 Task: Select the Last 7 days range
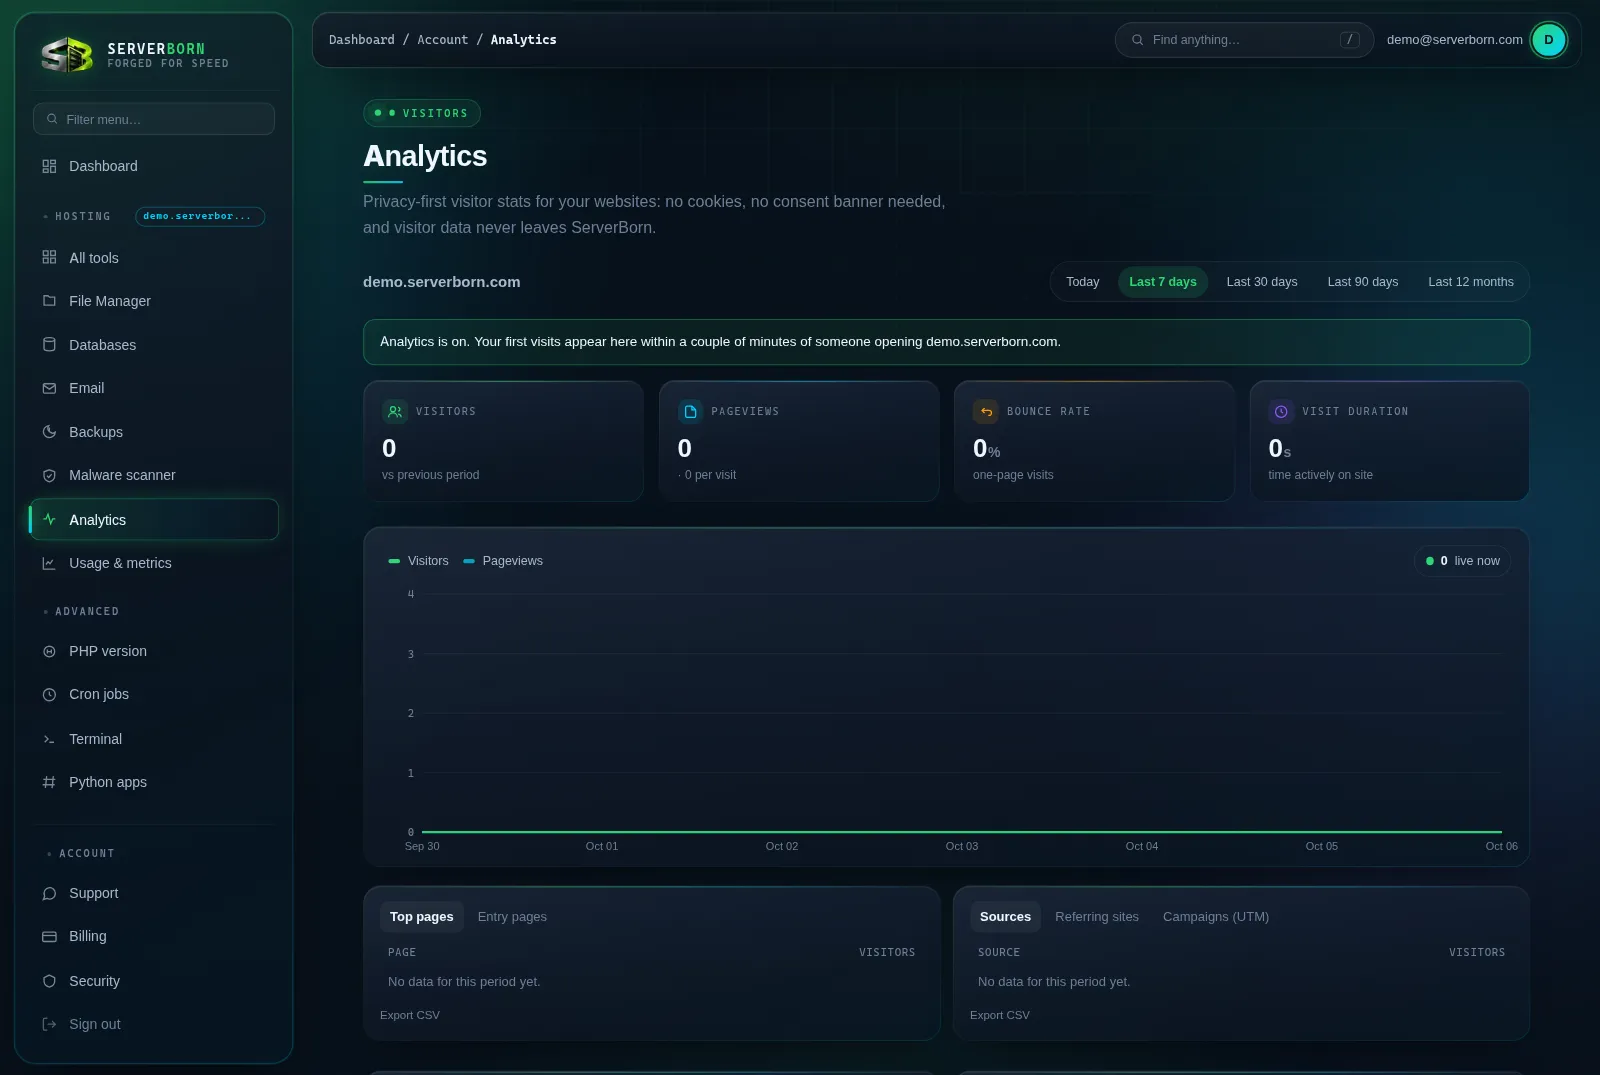tap(1163, 282)
